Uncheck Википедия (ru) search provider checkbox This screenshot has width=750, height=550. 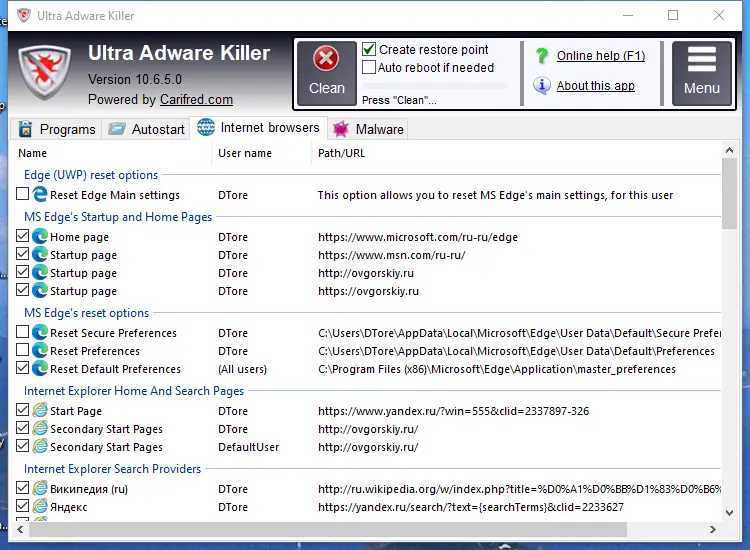coord(22,487)
